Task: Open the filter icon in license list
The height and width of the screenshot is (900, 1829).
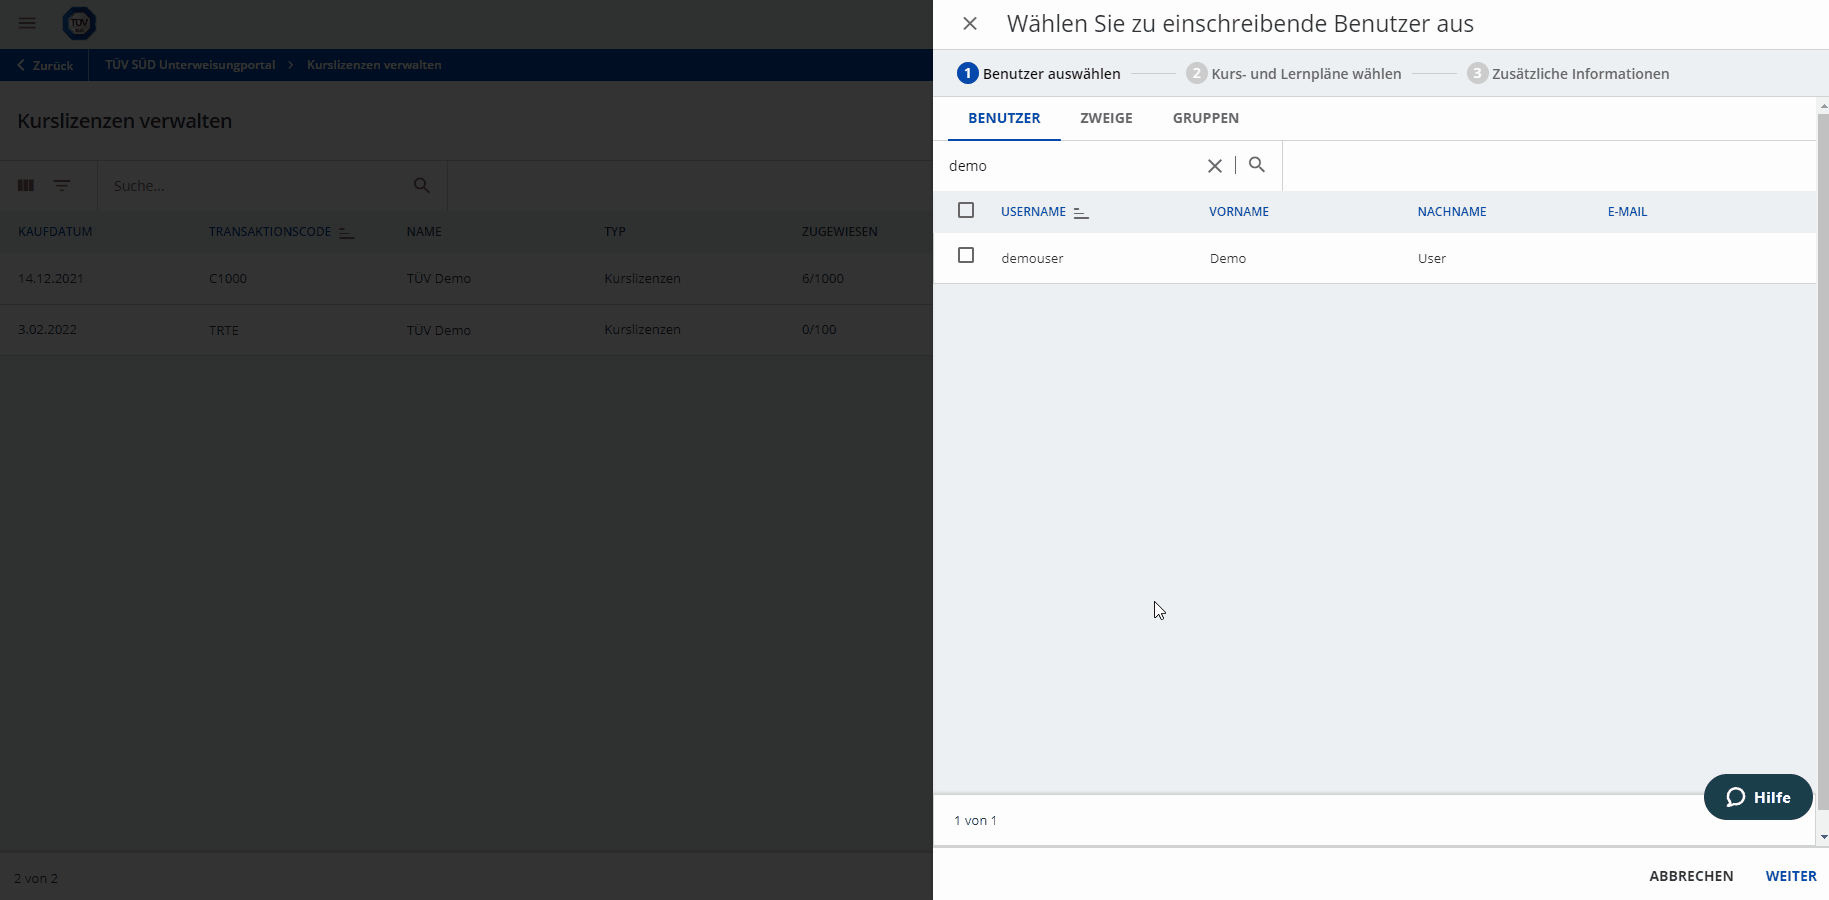Action: pos(62,186)
